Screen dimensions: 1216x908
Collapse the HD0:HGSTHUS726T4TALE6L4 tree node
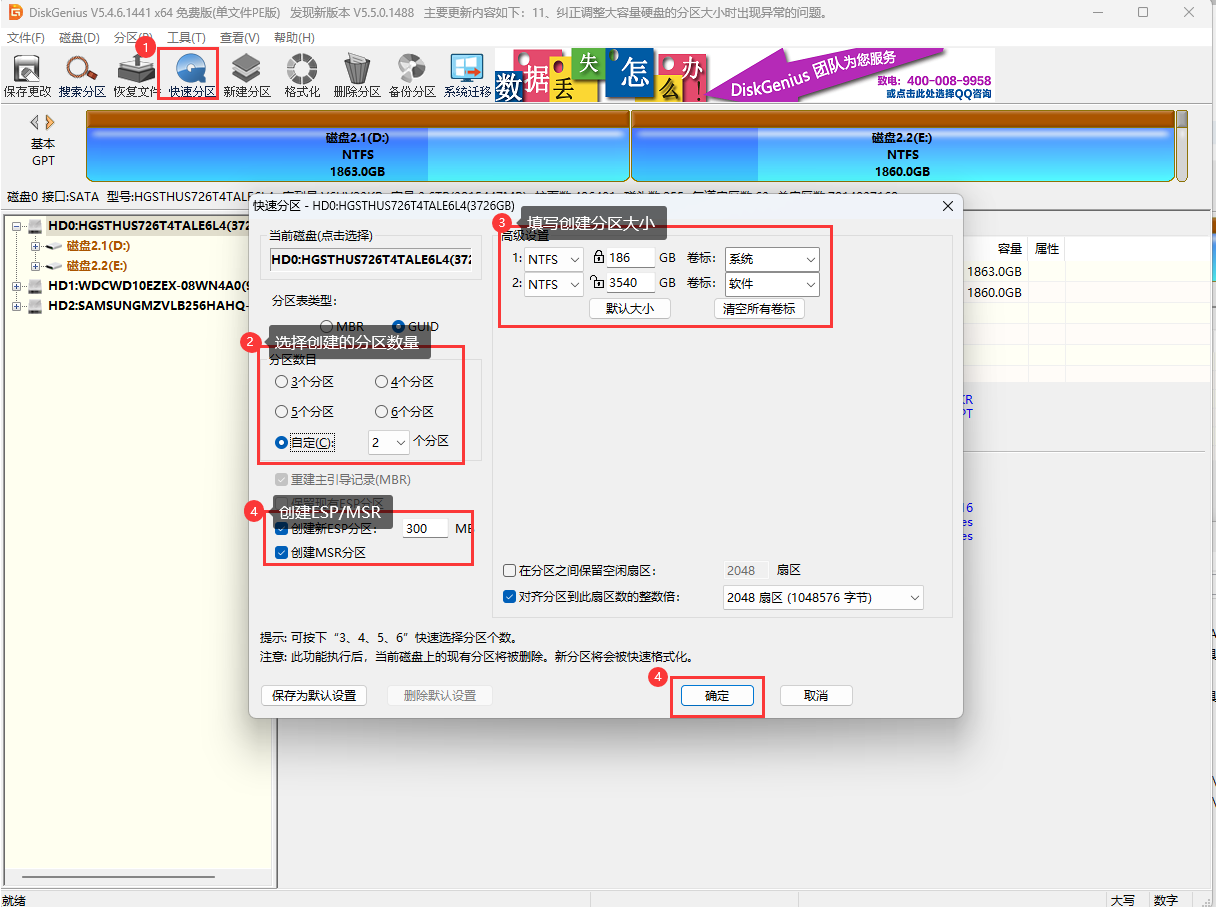[x=17, y=226]
